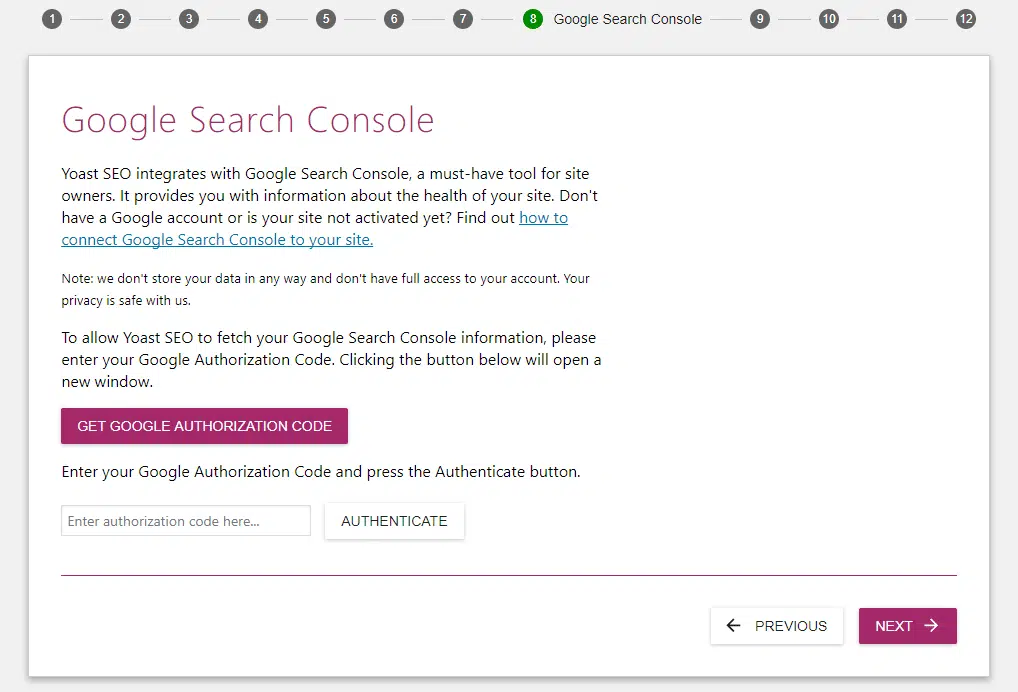The image size is (1018, 692).
Task: Continue with the Next button
Action: point(908,626)
